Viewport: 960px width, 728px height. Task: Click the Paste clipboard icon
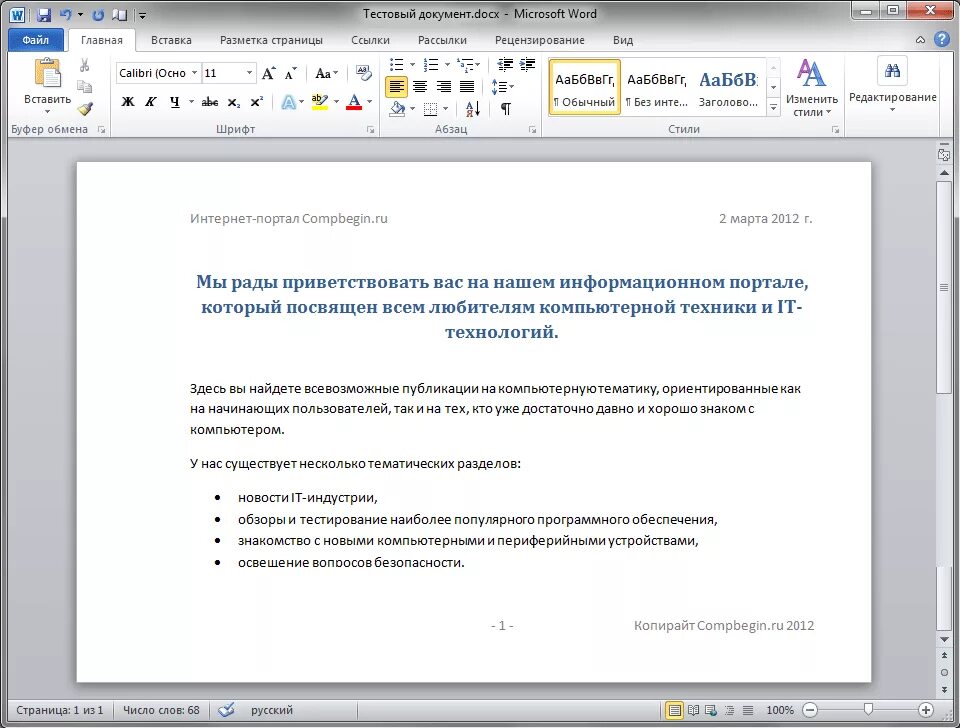click(x=47, y=72)
